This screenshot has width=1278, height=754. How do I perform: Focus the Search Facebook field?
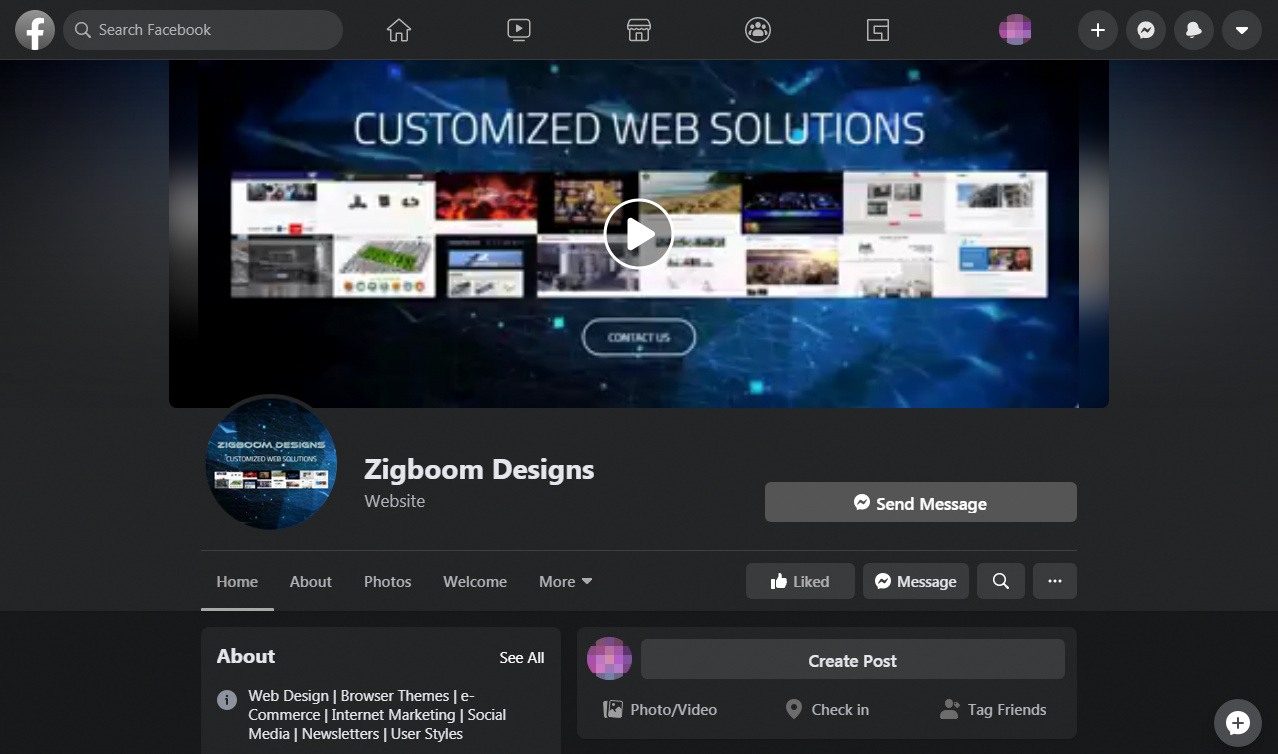[x=203, y=30]
